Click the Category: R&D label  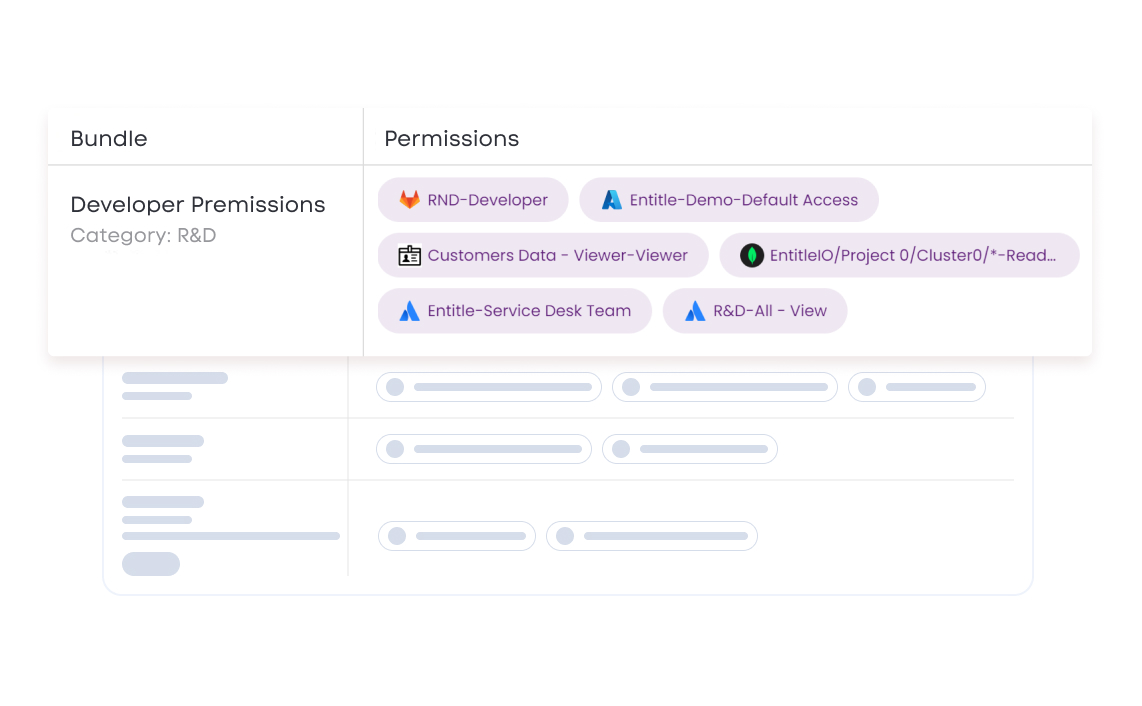pyautogui.click(x=143, y=235)
